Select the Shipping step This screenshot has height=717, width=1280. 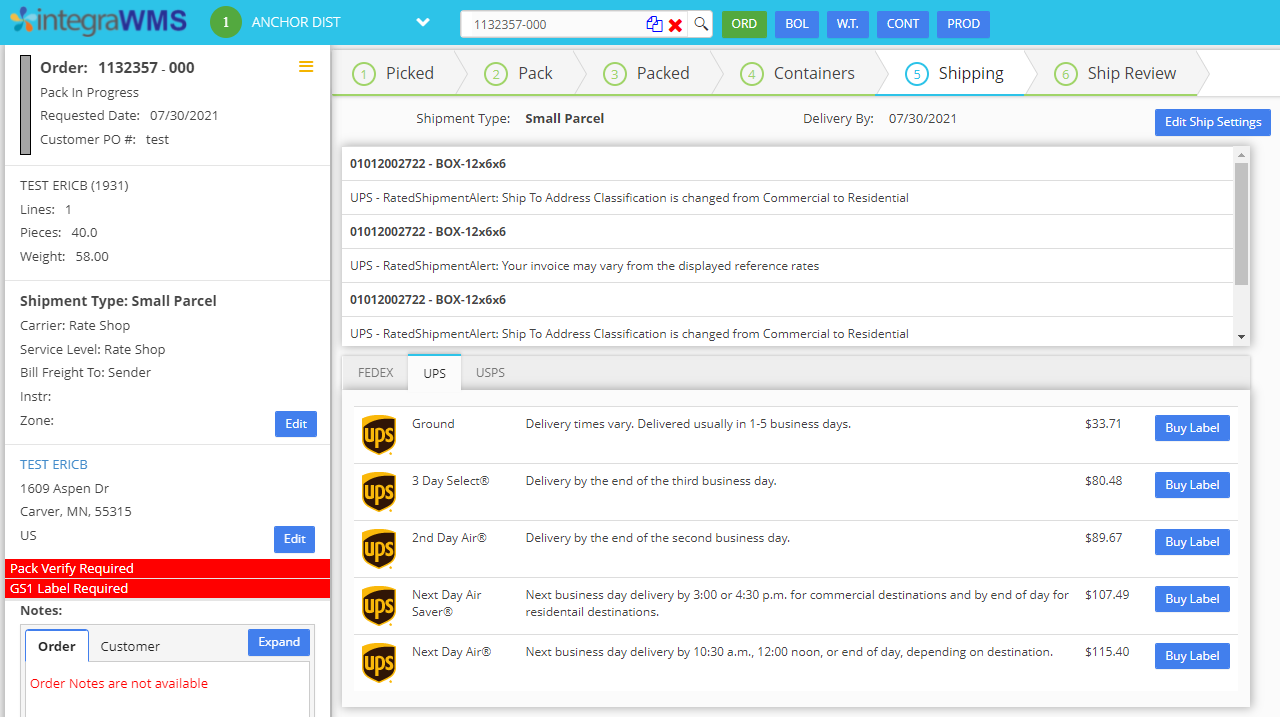[x=954, y=73]
